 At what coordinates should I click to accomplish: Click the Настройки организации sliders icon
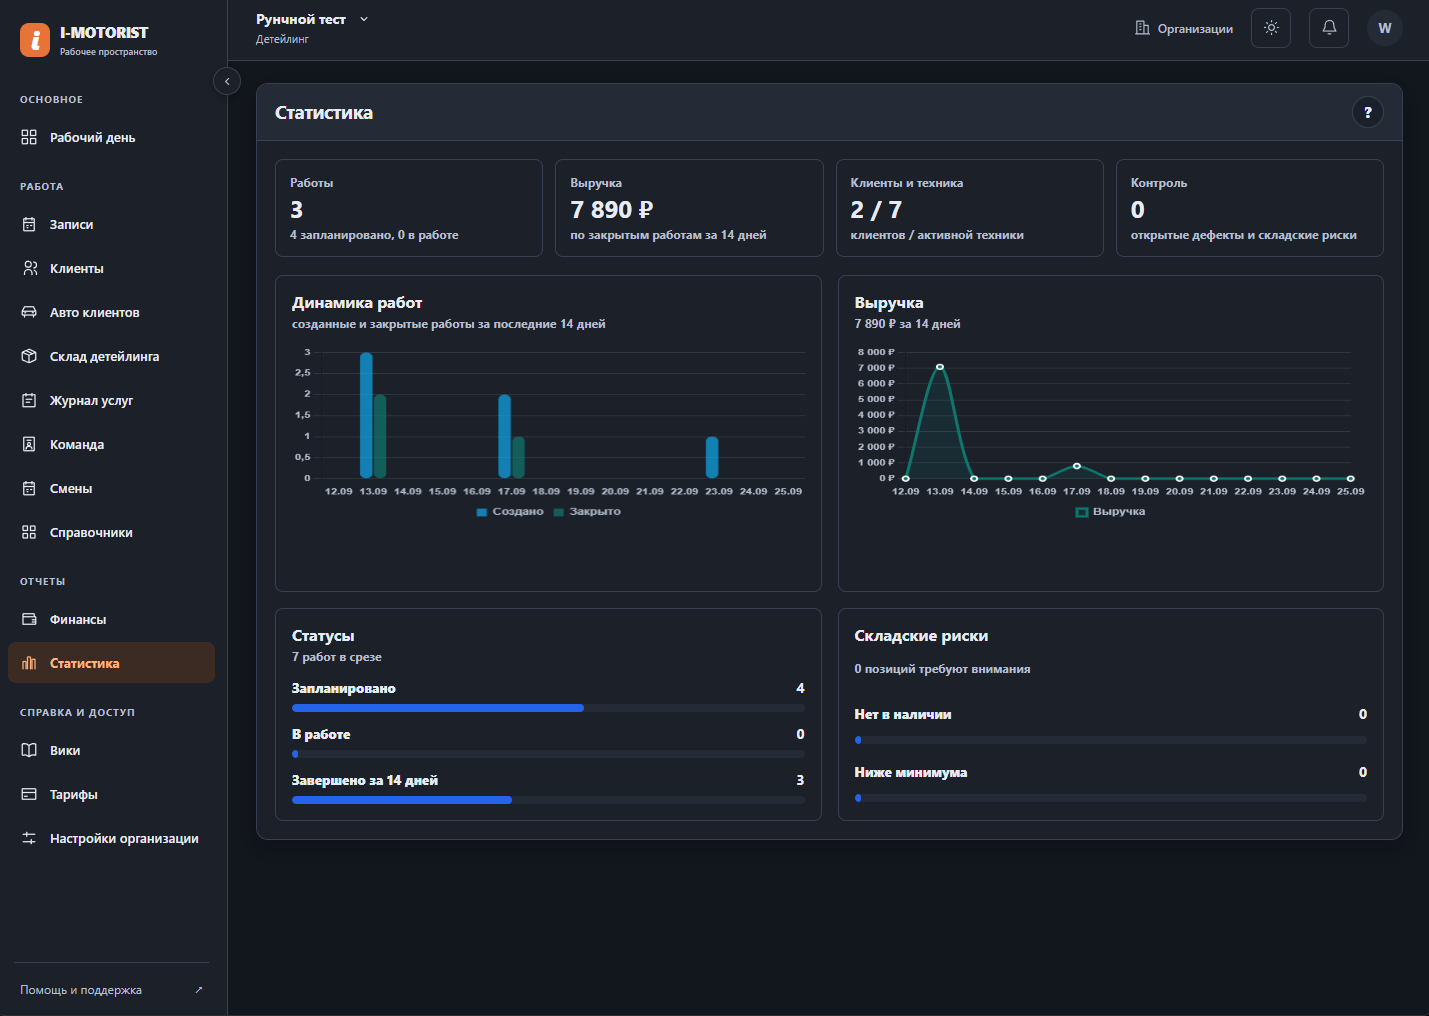(x=29, y=838)
